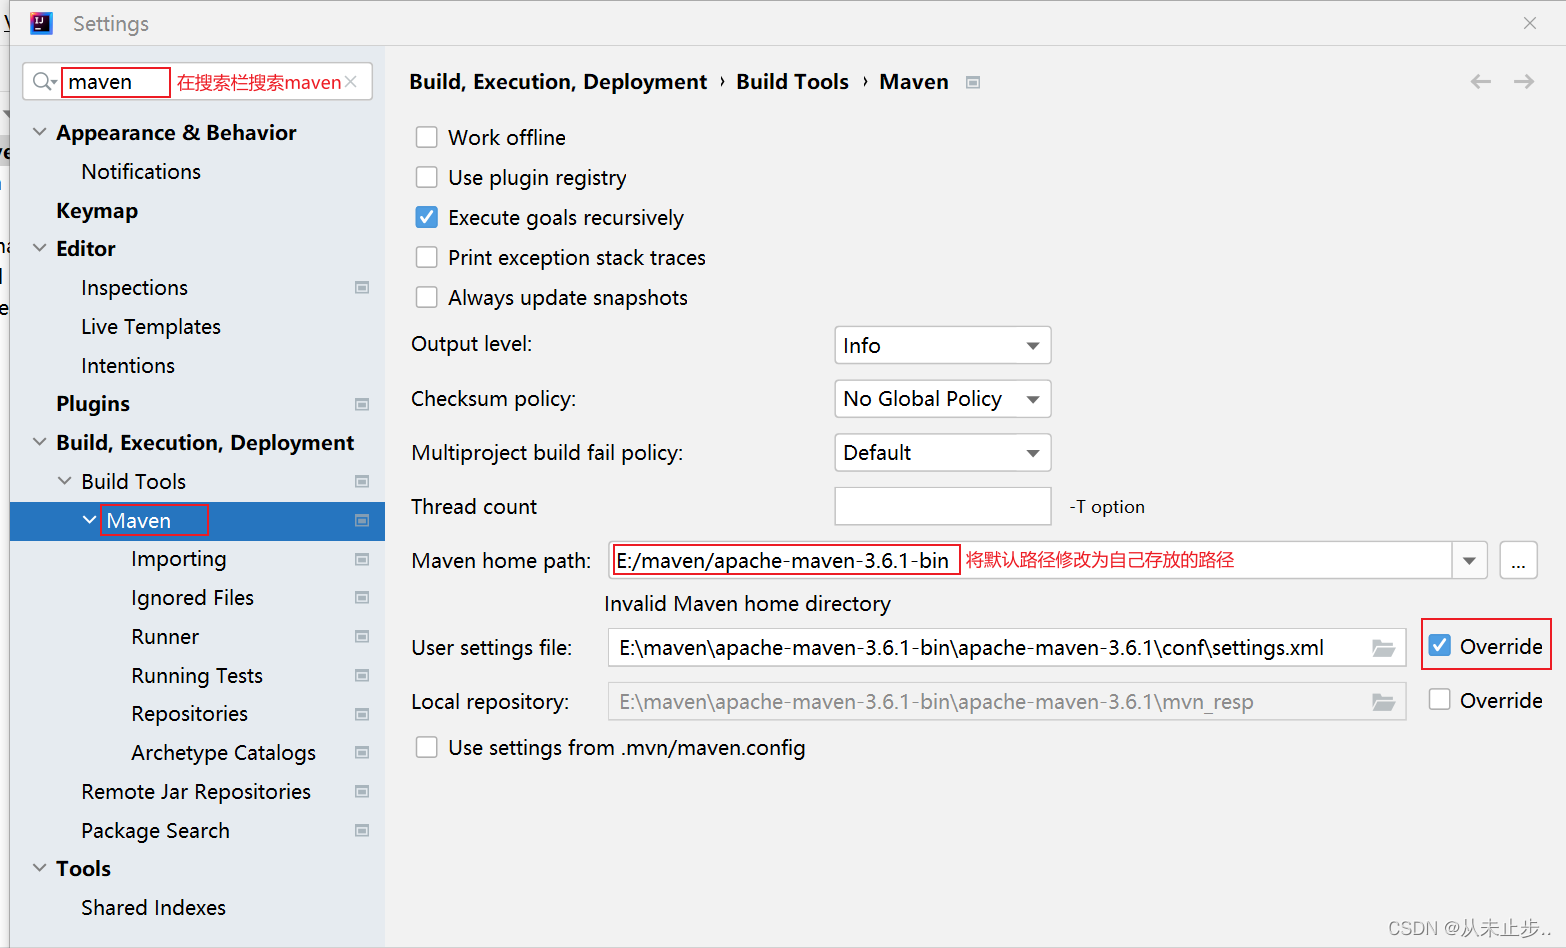Click project settings icon beside Plugins

[x=362, y=404]
